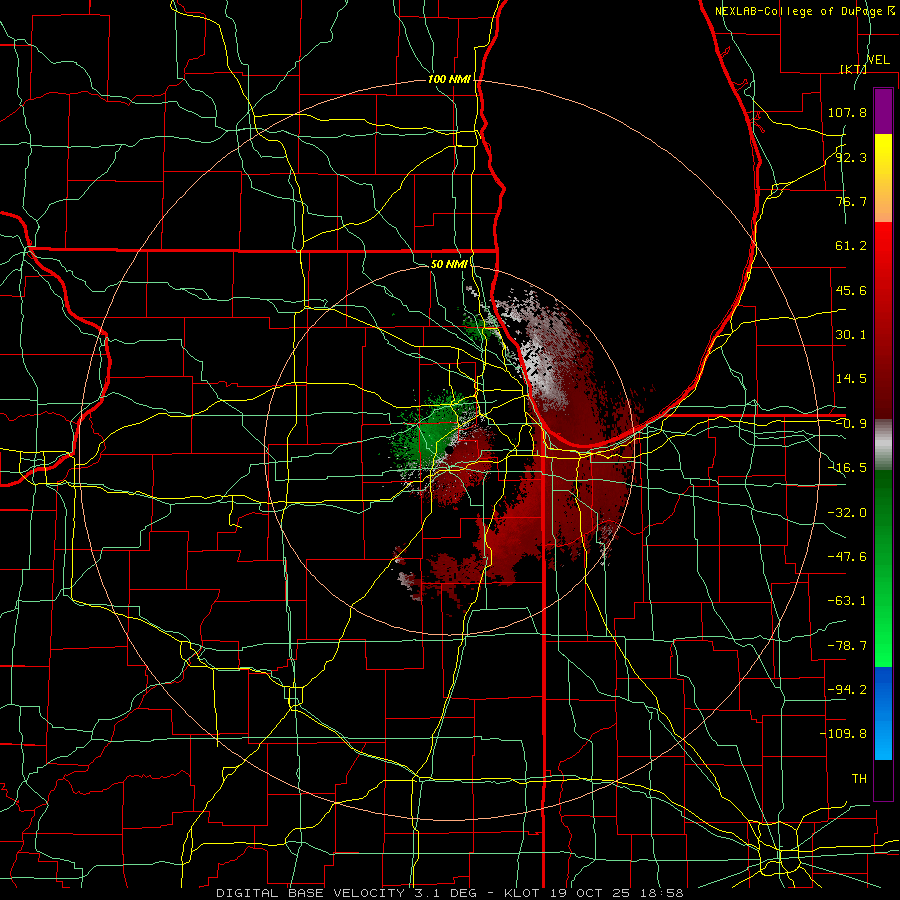900x900 pixels.
Task: Pick the -0.9 velocity scale value
Action: pyautogui.click(x=851, y=424)
